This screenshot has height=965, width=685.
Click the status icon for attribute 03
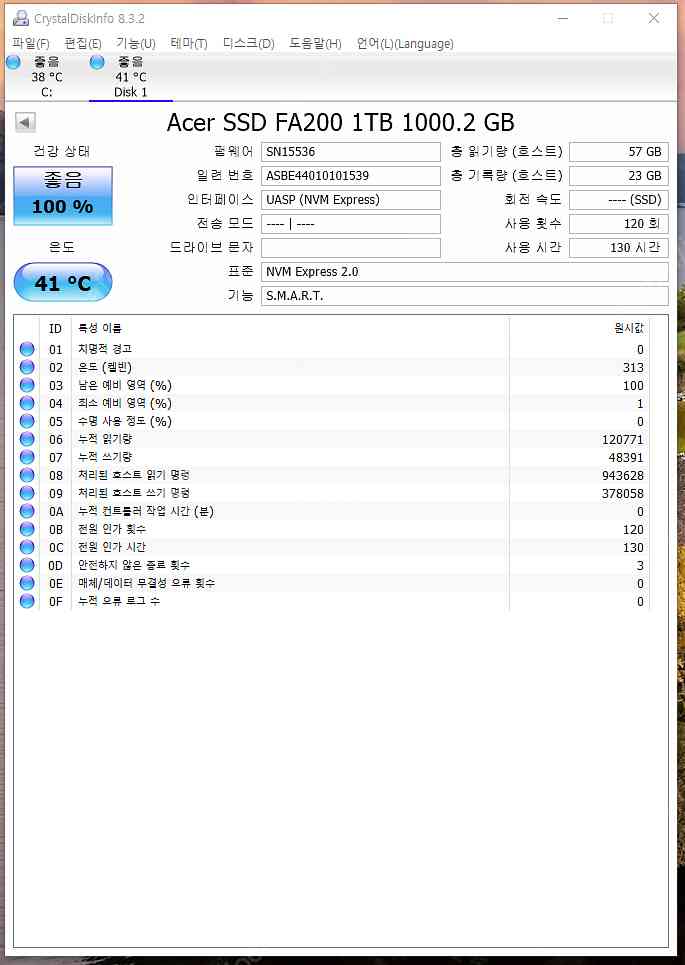tap(27, 385)
